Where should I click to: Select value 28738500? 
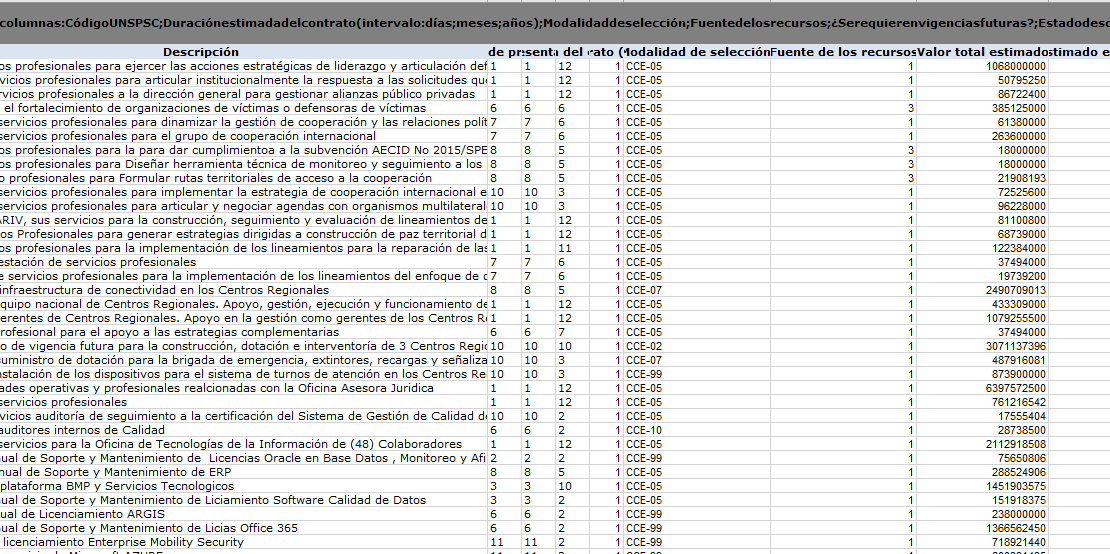983,430
